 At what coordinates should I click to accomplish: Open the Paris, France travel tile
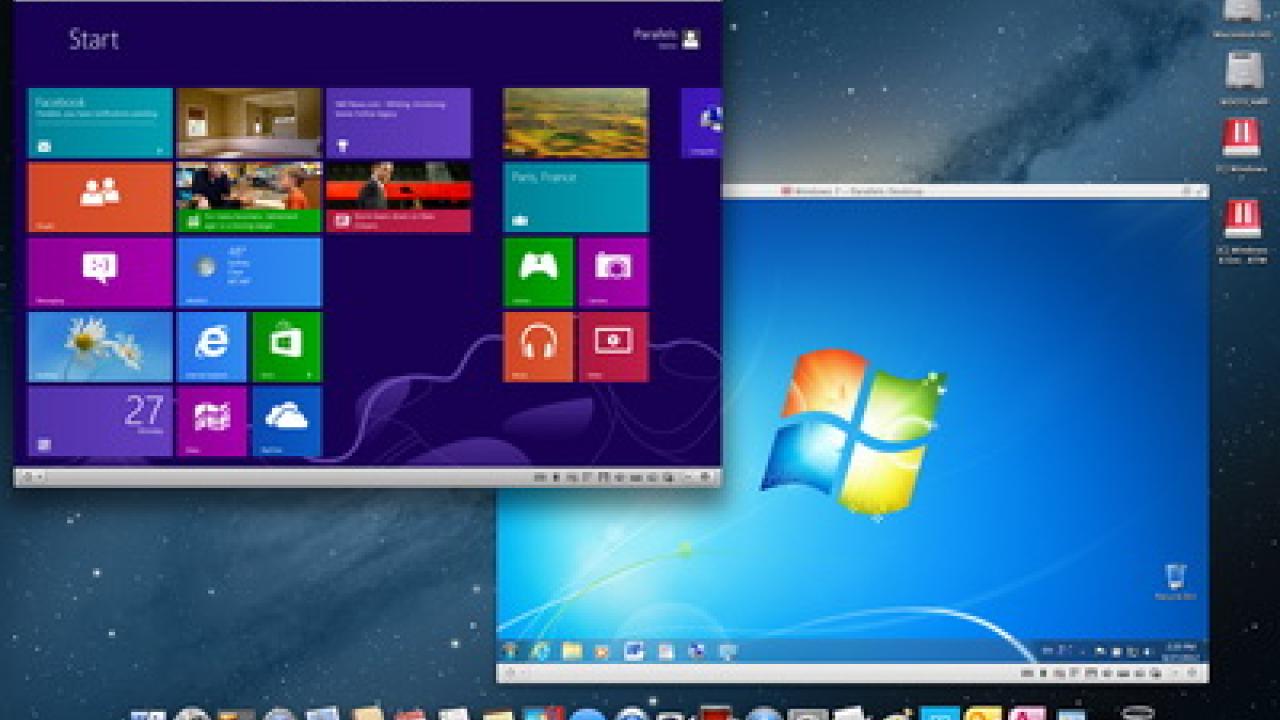[576, 197]
